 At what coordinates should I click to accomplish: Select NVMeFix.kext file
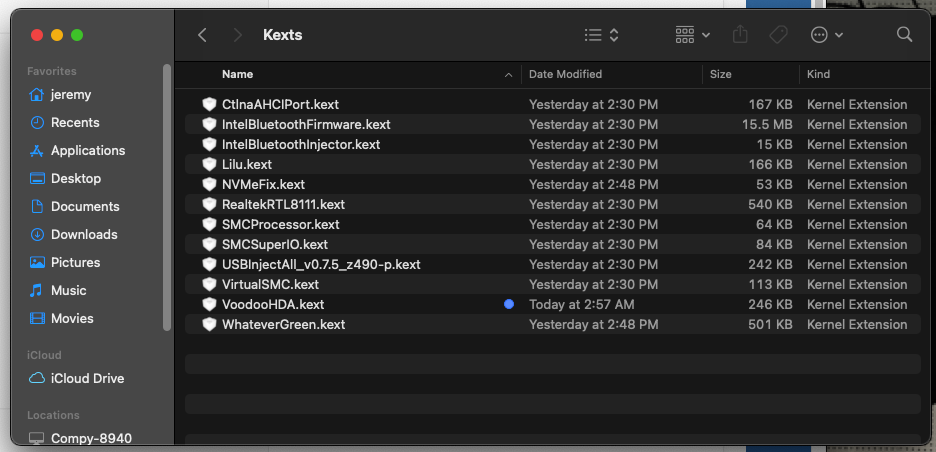[552, 185]
